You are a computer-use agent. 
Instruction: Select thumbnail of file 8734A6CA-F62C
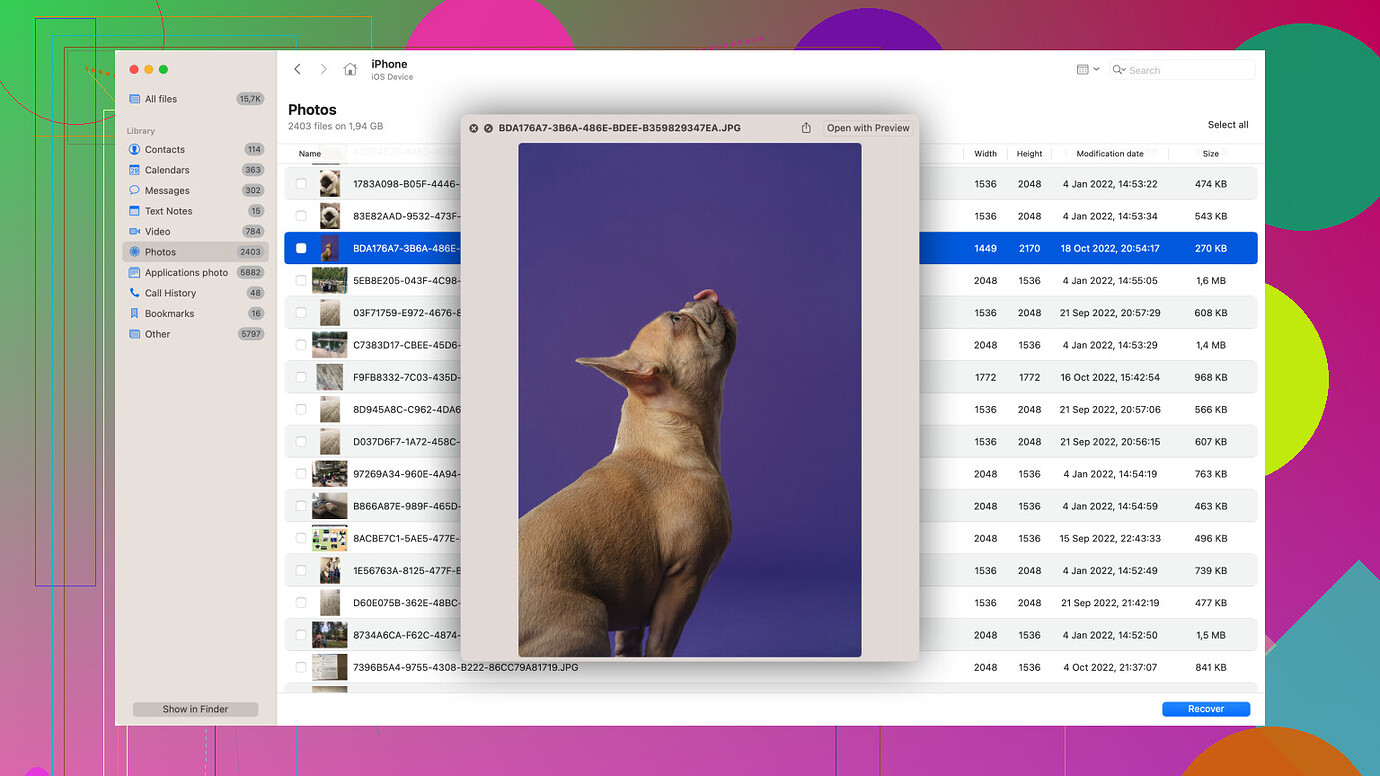[x=330, y=635]
